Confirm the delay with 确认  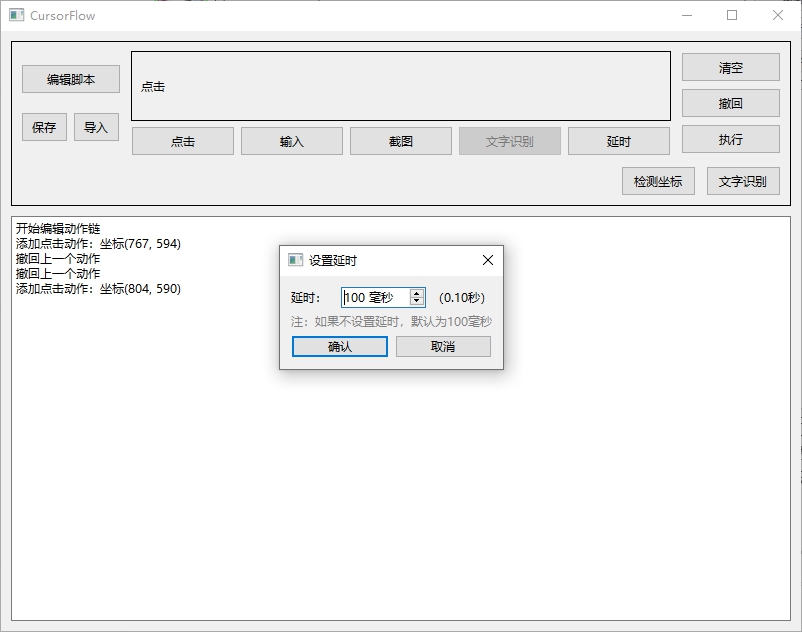coord(340,347)
